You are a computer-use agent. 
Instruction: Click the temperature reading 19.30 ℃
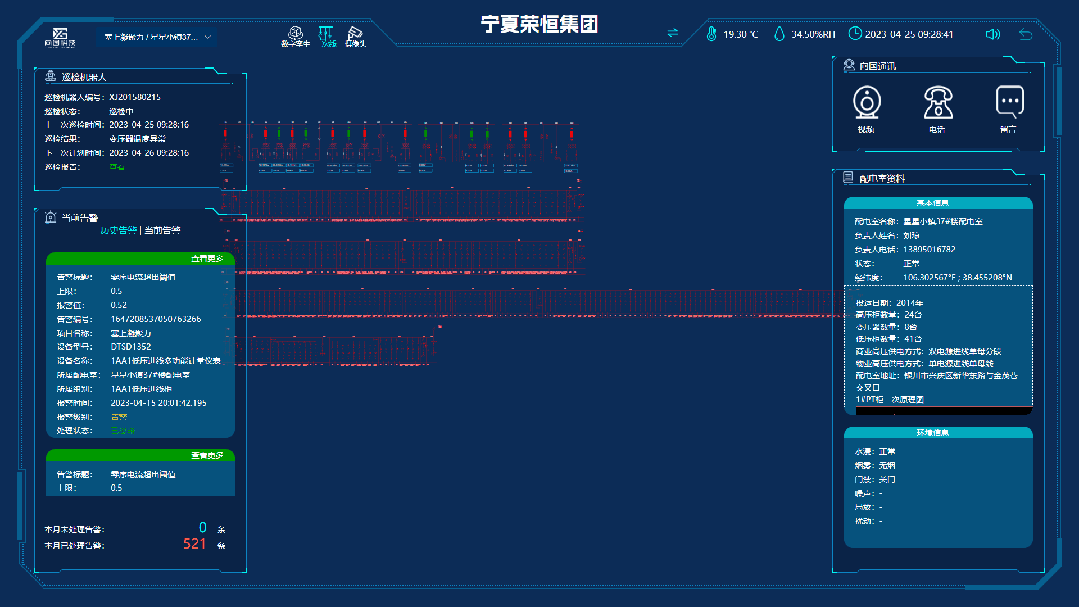coord(740,34)
